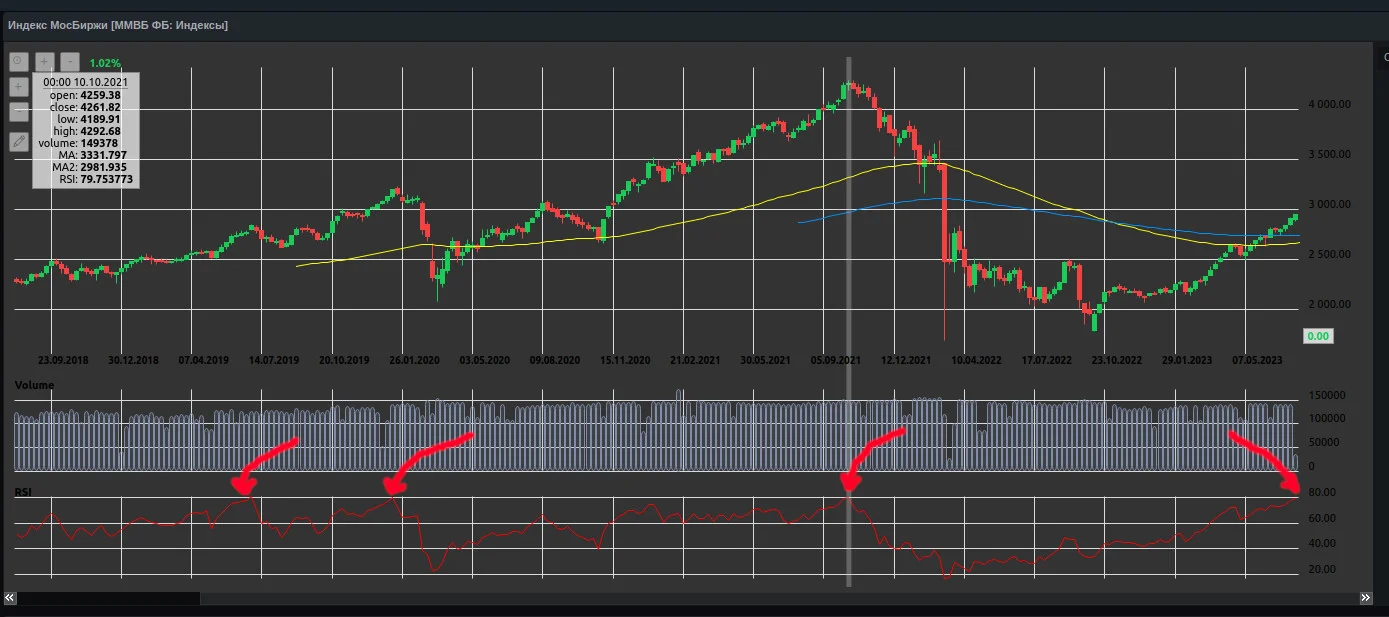
Task: Click the tooltip date 00:00 10.10.2021
Action: [x=85, y=82]
